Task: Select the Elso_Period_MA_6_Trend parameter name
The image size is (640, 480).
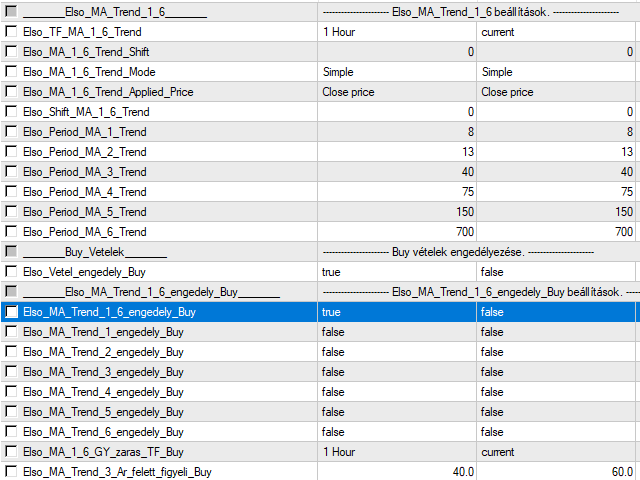Action: click(x=84, y=232)
